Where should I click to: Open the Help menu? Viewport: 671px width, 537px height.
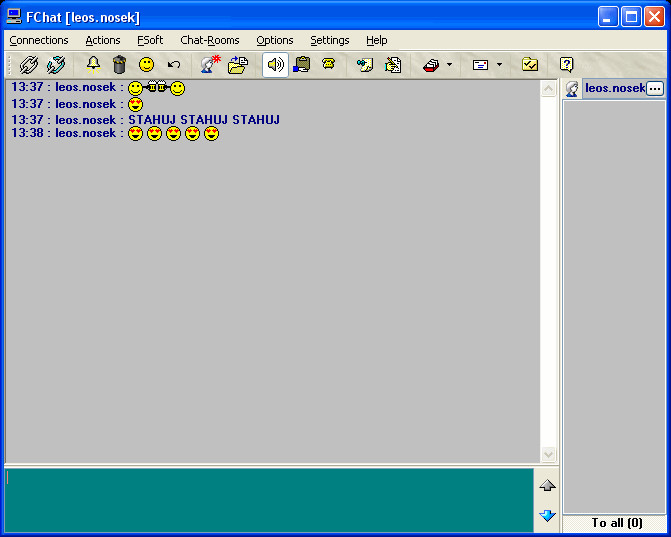[377, 40]
